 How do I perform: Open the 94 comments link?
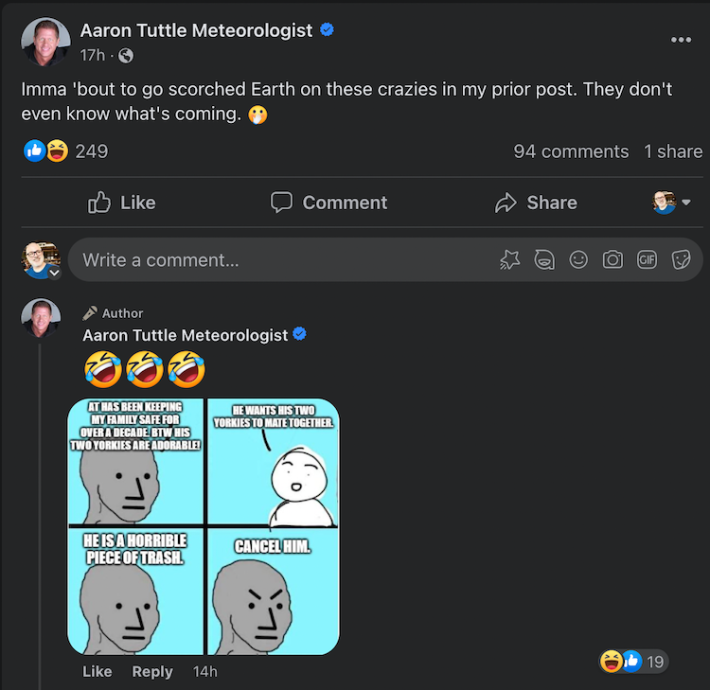click(x=570, y=152)
